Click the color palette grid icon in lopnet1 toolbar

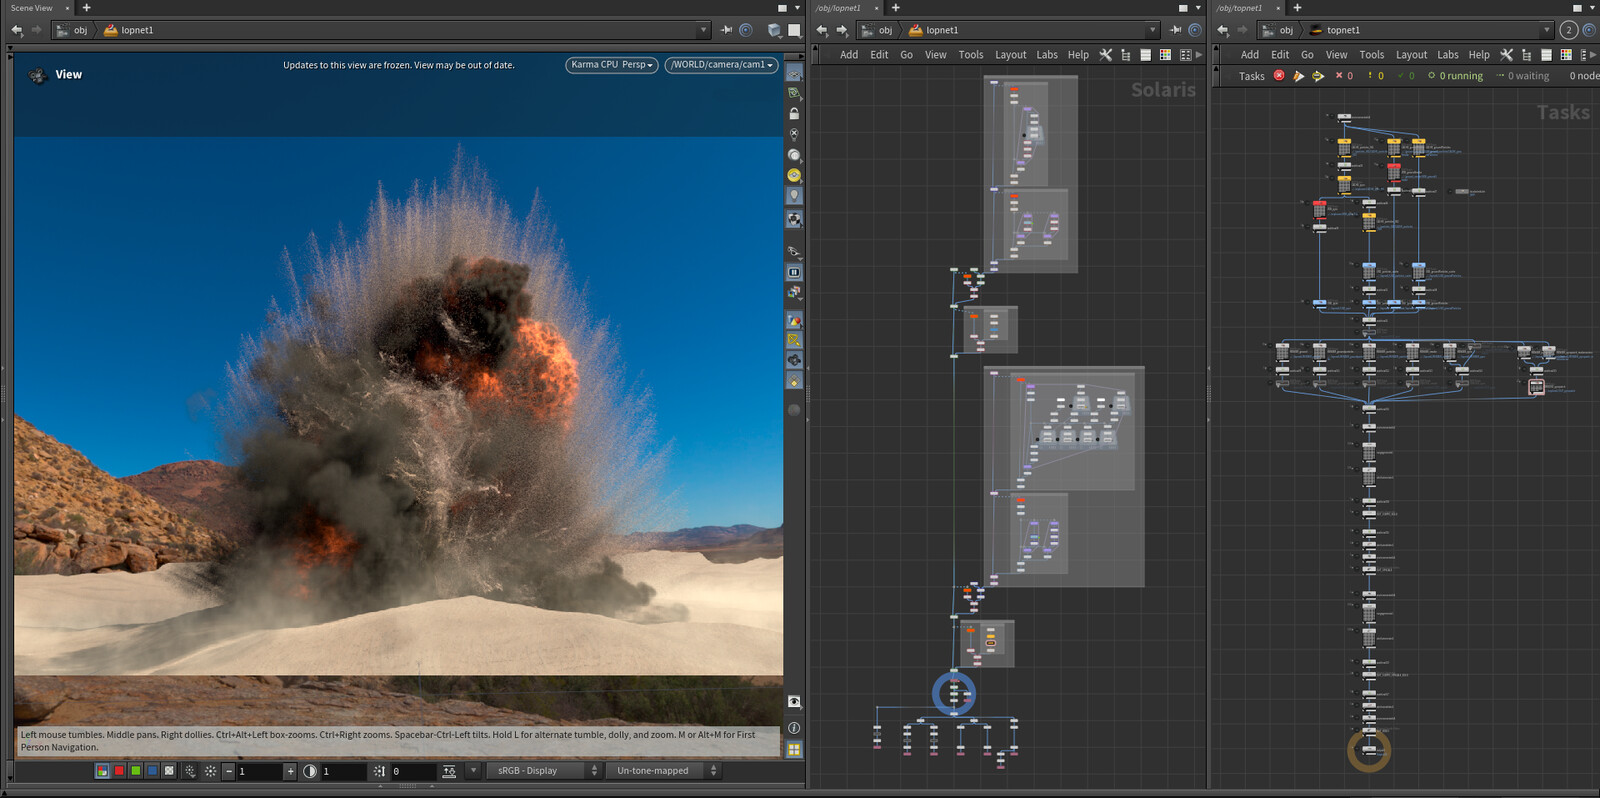tap(1165, 55)
